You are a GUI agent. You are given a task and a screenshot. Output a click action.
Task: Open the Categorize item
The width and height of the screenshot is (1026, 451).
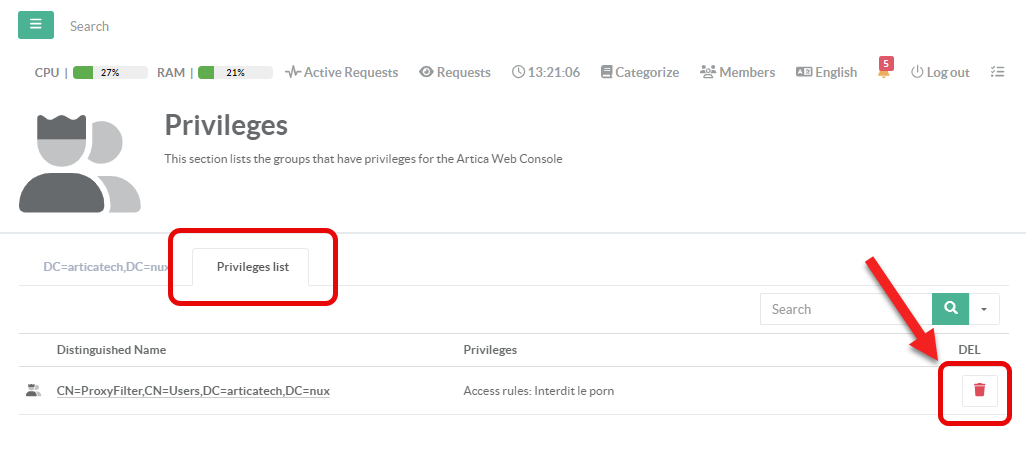pos(639,72)
